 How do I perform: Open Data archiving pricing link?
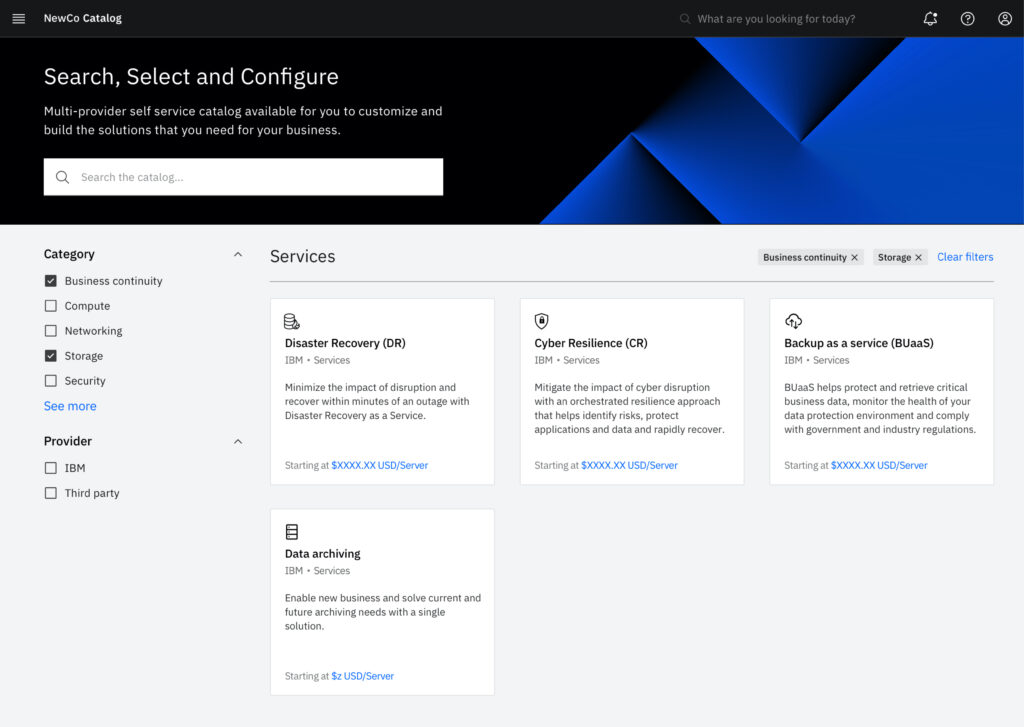click(362, 676)
